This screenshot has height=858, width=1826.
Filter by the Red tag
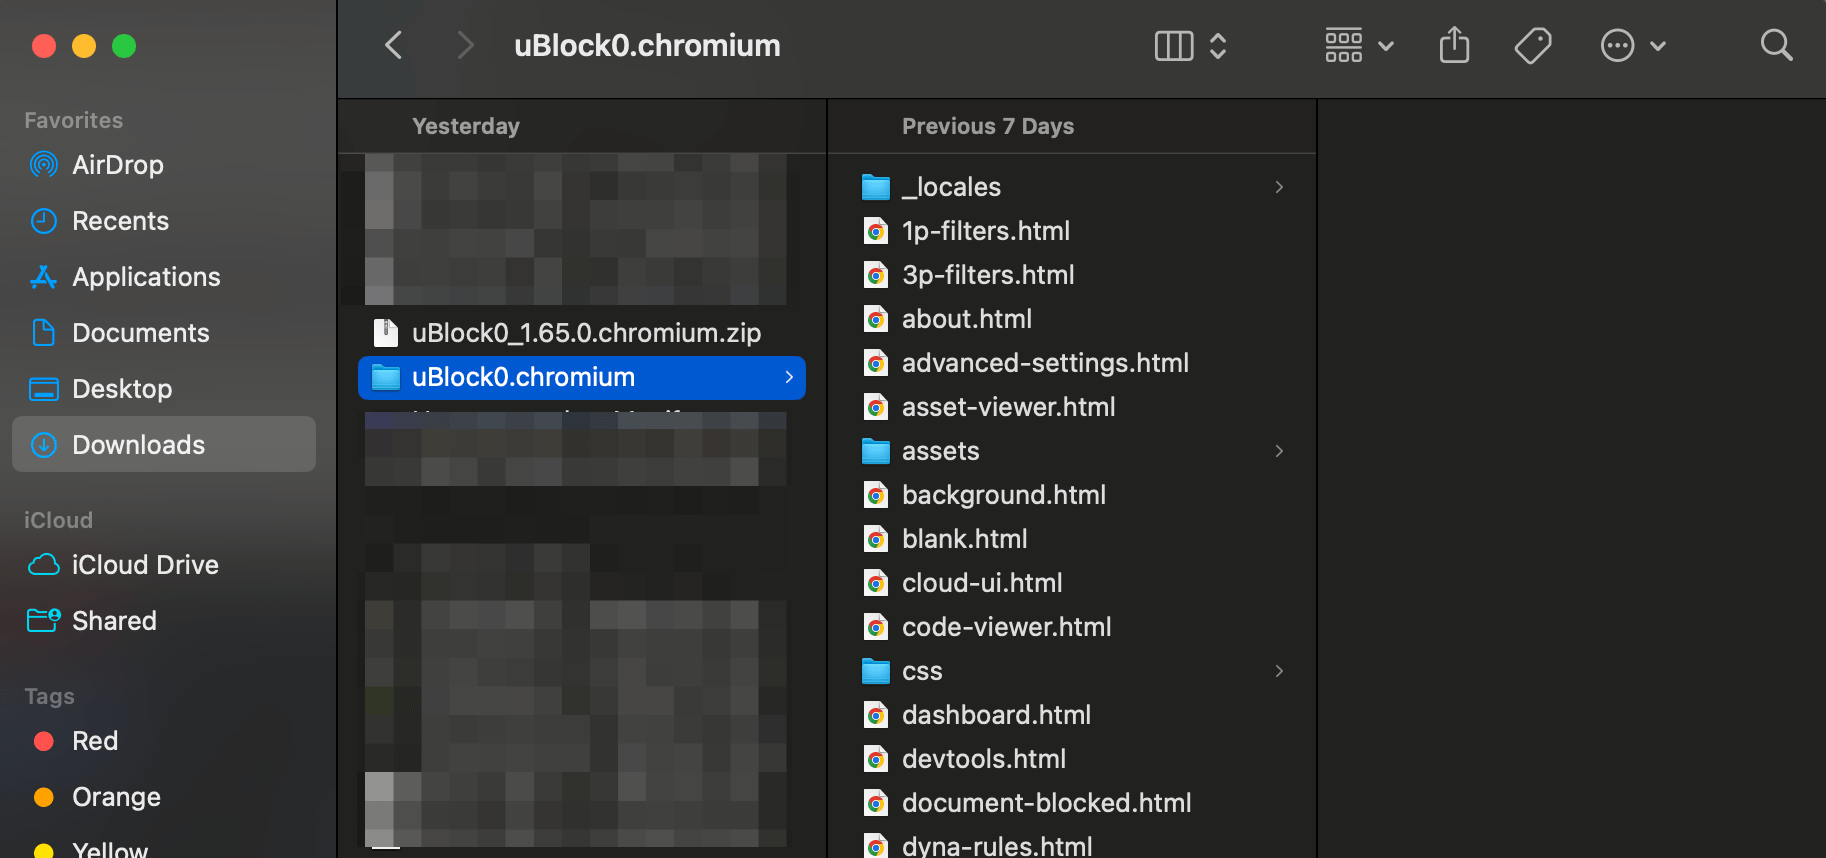tap(164, 741)
